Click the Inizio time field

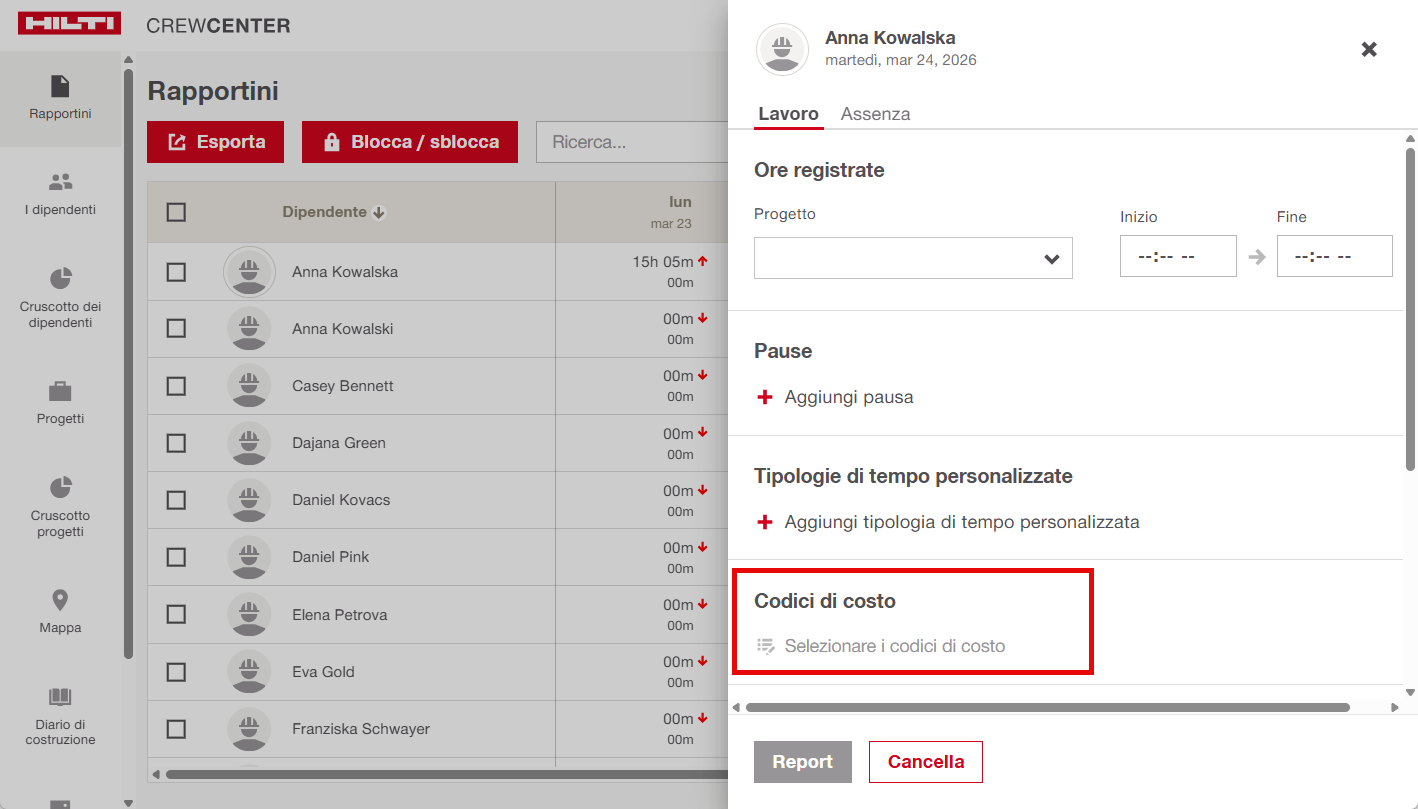coord(1177,256)
